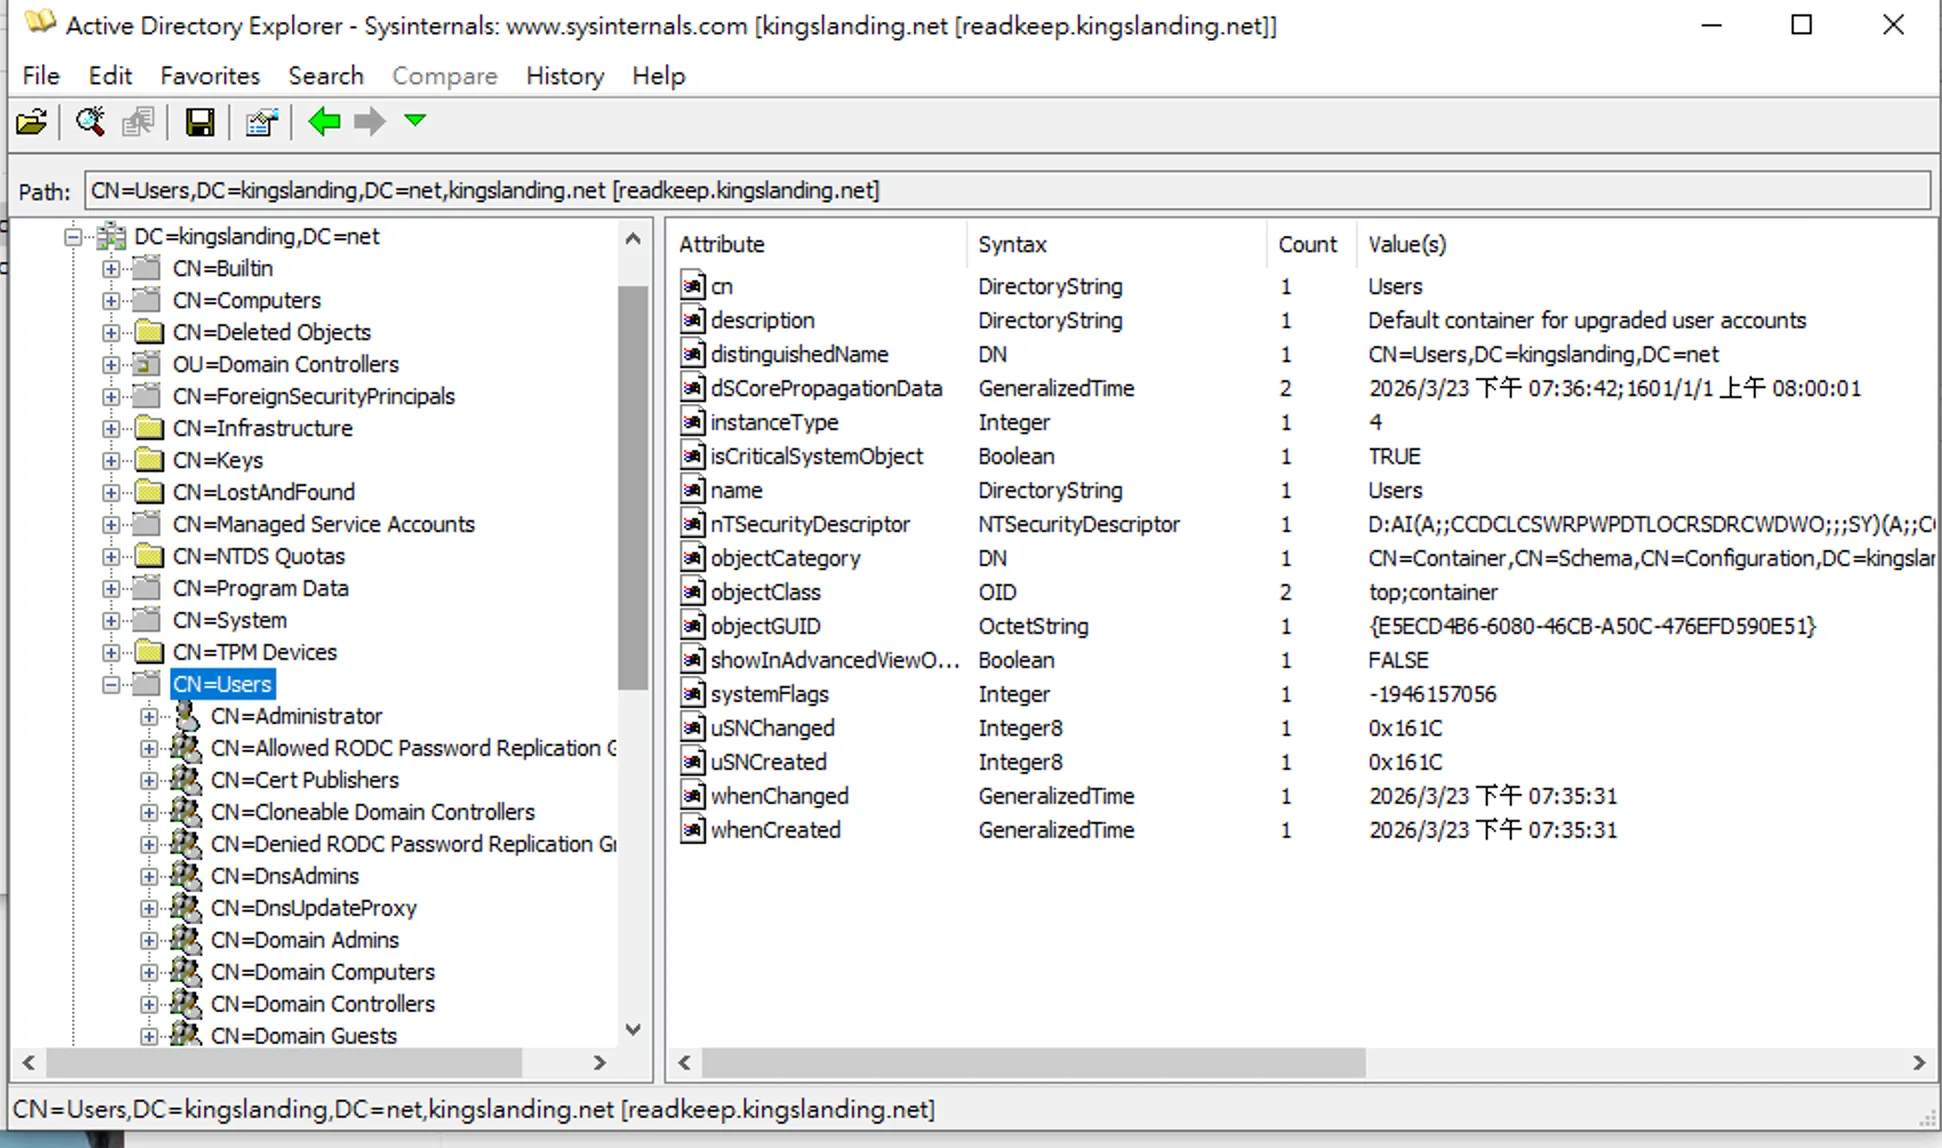
Task: Expand the CN=System node
Action: 111,621
